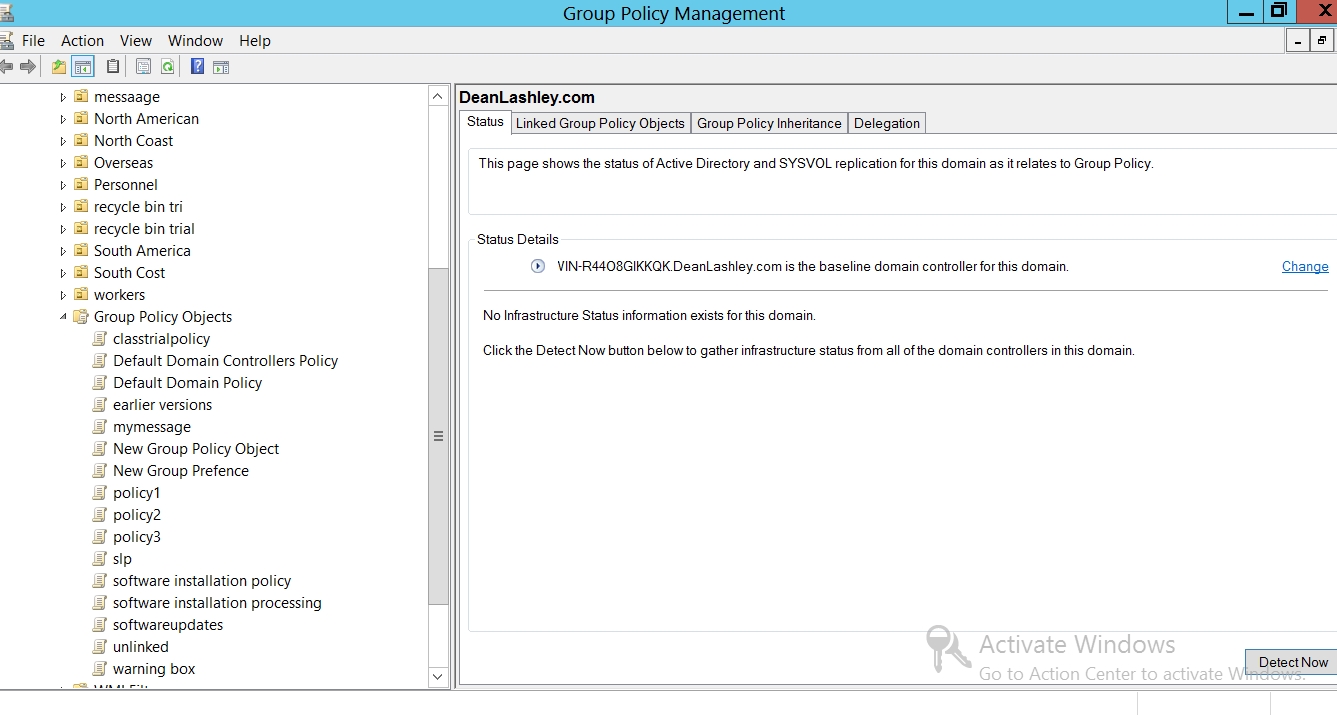This screenshot has height=715, width=1337.
Task: Open the Action menu
Action: click(x=82, y=41)
